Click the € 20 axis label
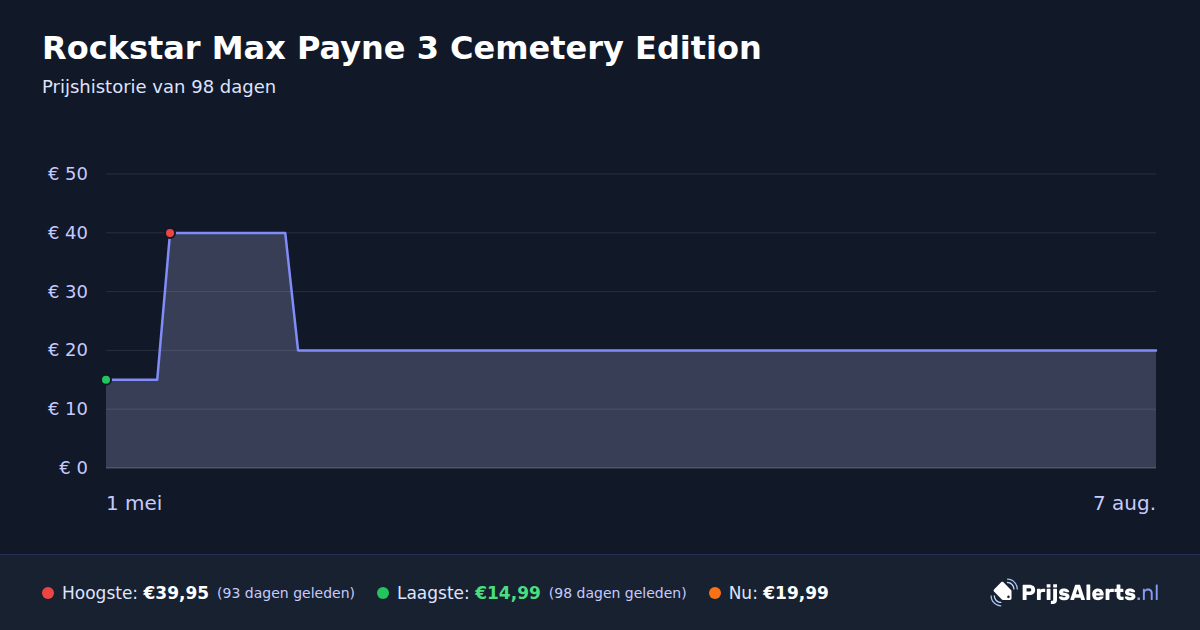1200x630 pixels. click(x=68, y=350)
